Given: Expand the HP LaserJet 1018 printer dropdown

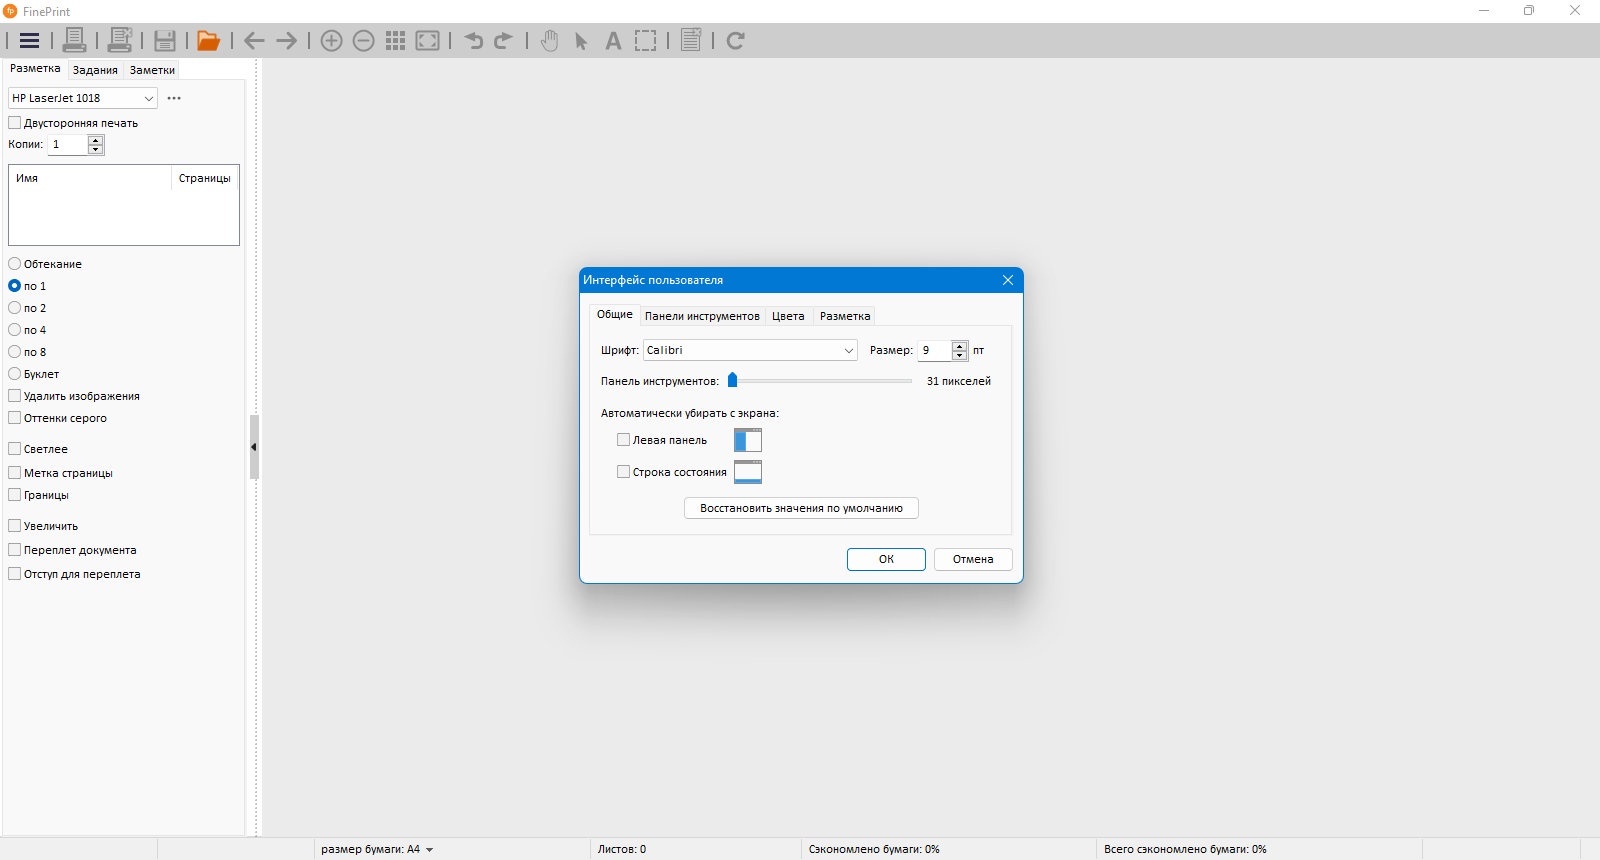Looking at the screenshot, I should point(83,98).
